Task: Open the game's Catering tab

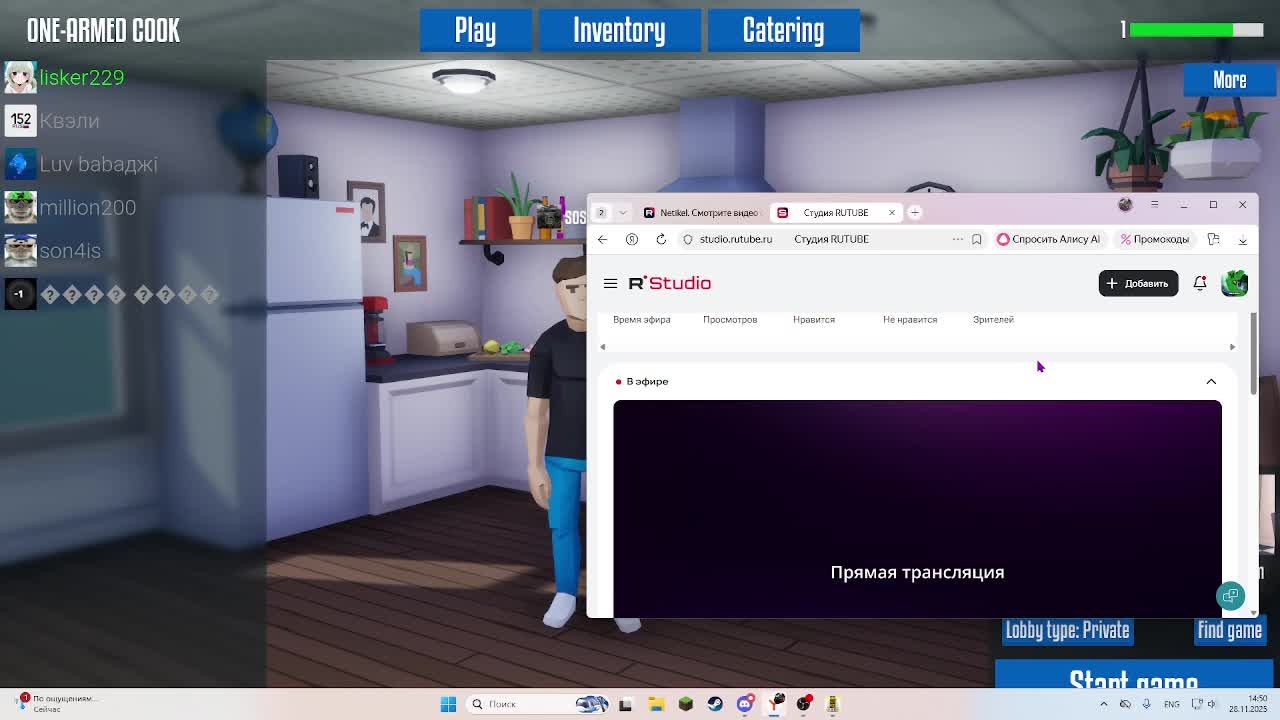Action: click(783, 30)
